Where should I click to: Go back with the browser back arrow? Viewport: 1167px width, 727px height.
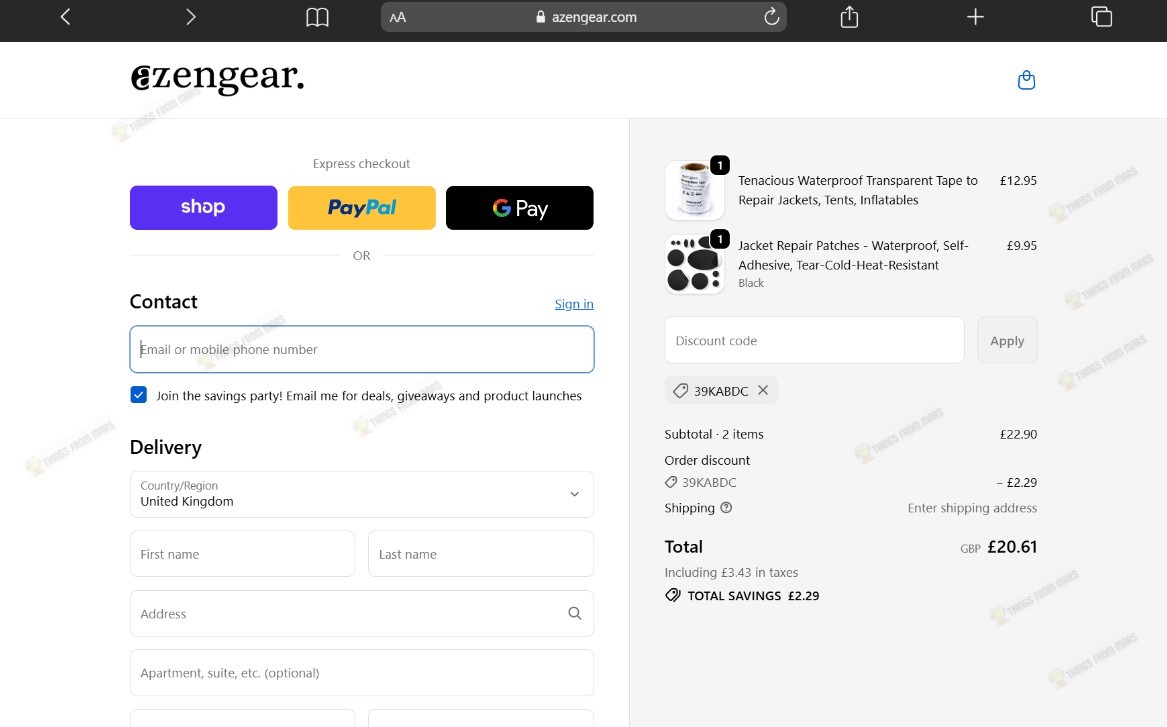point(65,16)
